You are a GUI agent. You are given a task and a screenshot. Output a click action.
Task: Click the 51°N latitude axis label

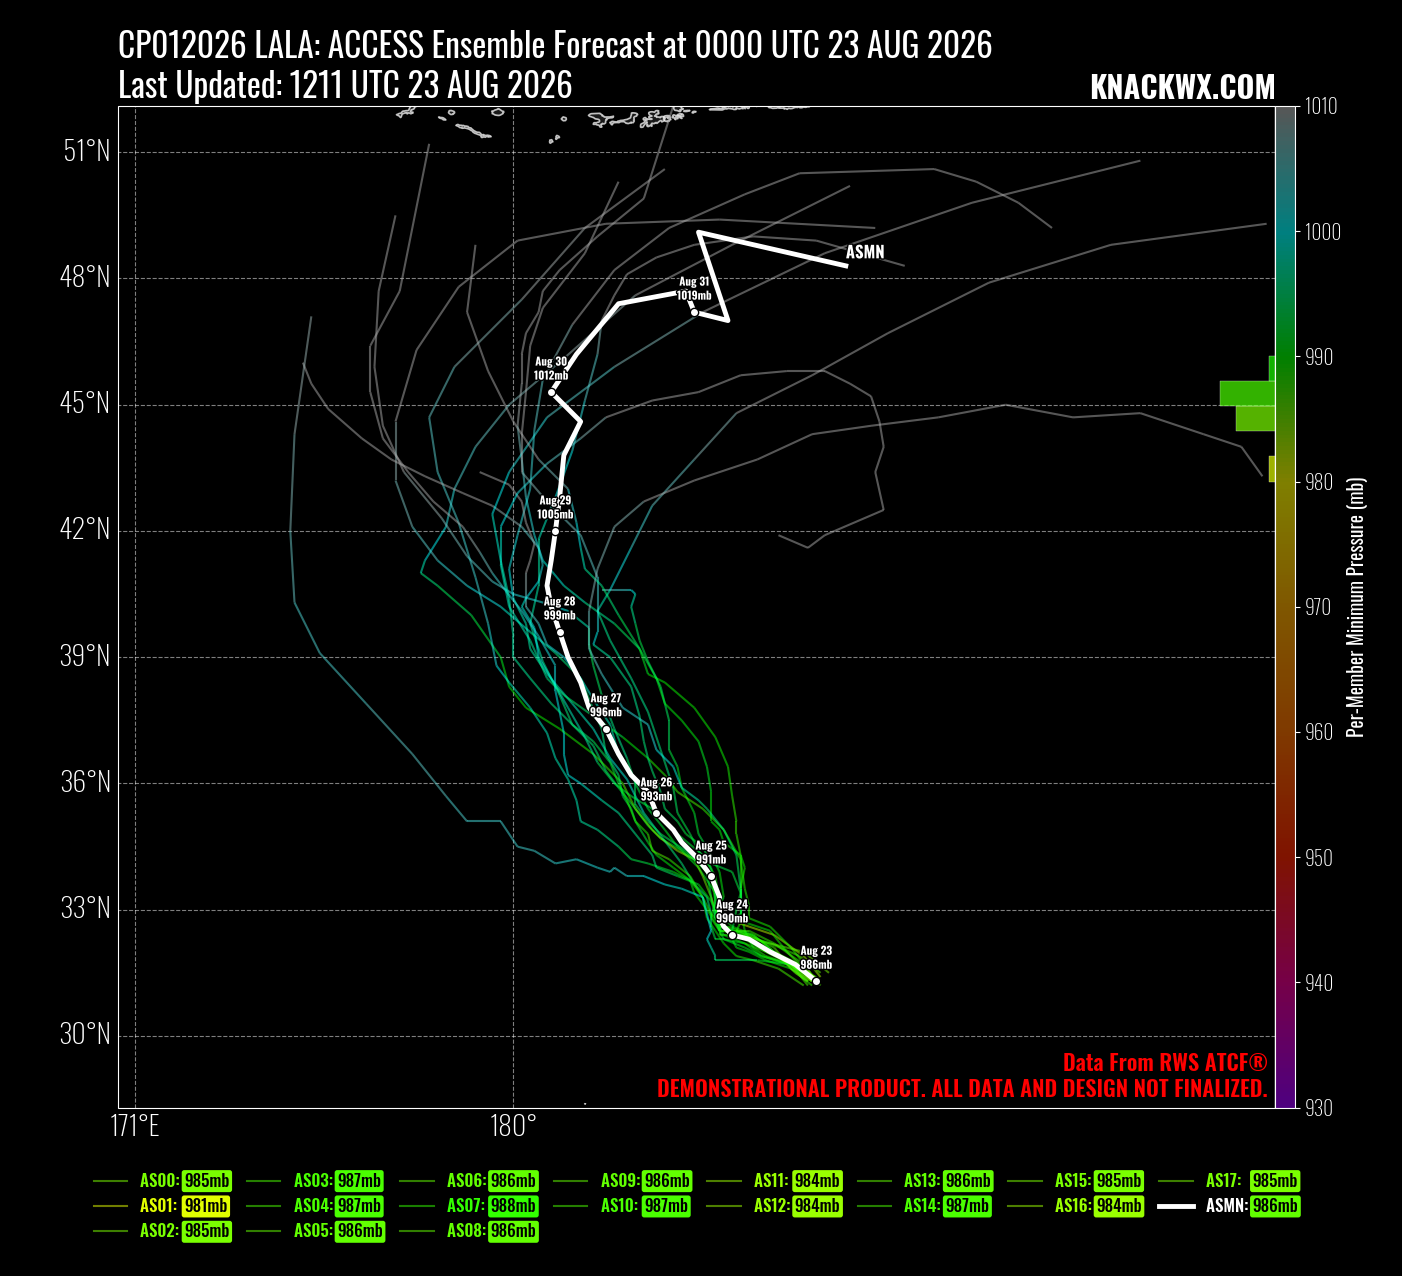(x=86, y=152)
